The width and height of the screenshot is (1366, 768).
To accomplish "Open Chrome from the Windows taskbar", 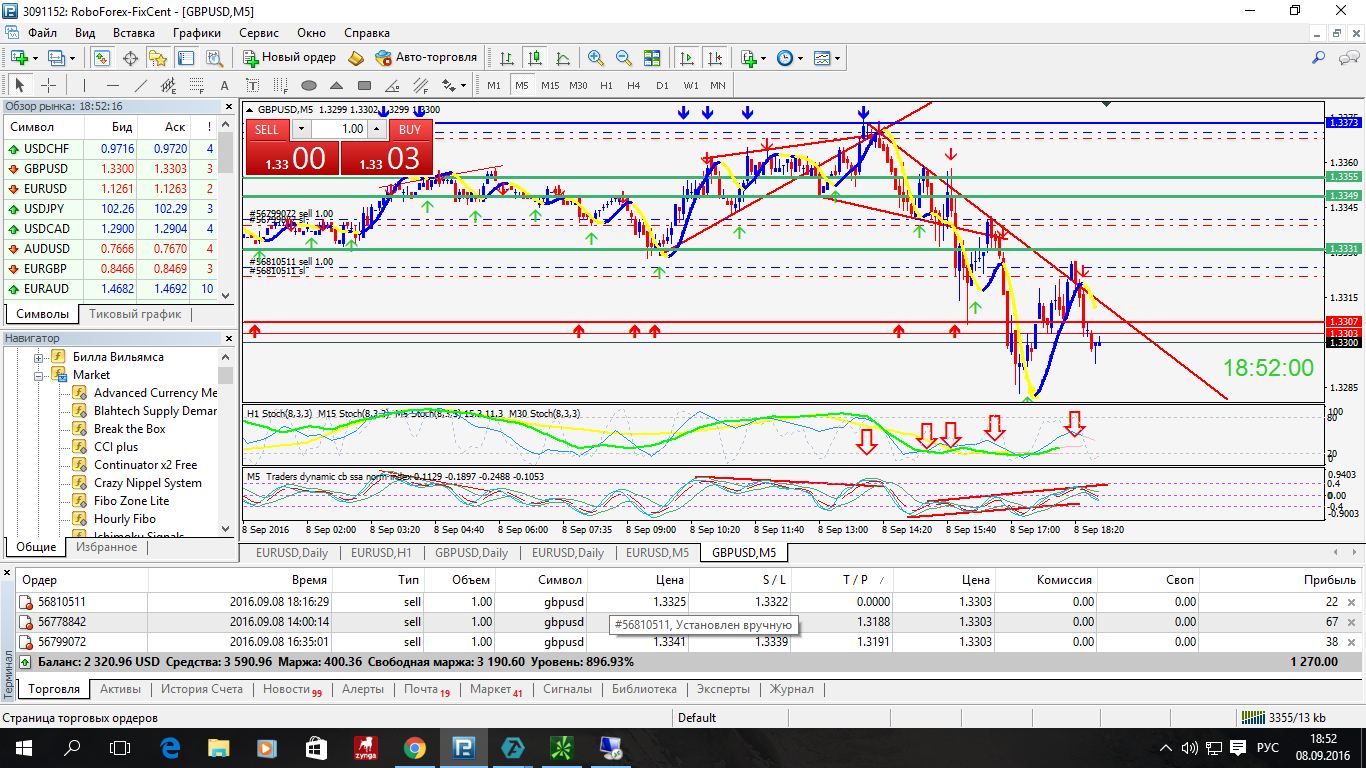I will [x=413, y=747].
